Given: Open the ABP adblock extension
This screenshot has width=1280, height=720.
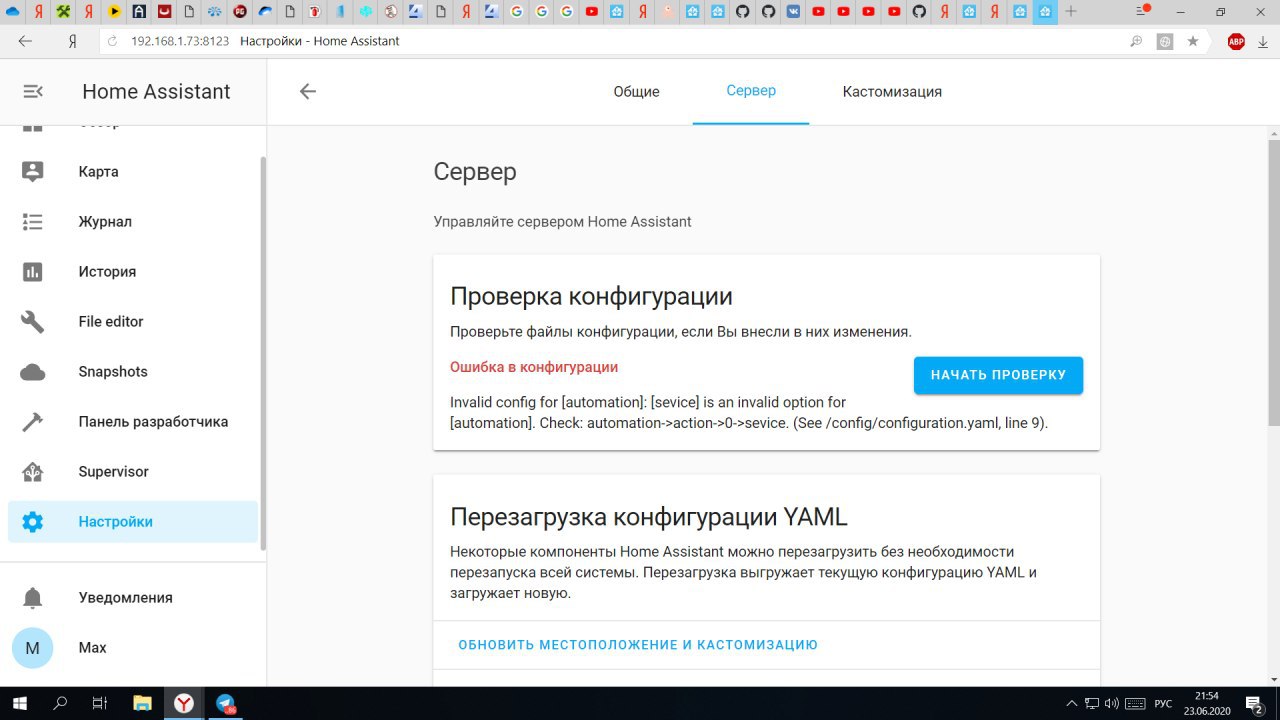Looking at the screenshot, I should click(x=1236, y=41).
